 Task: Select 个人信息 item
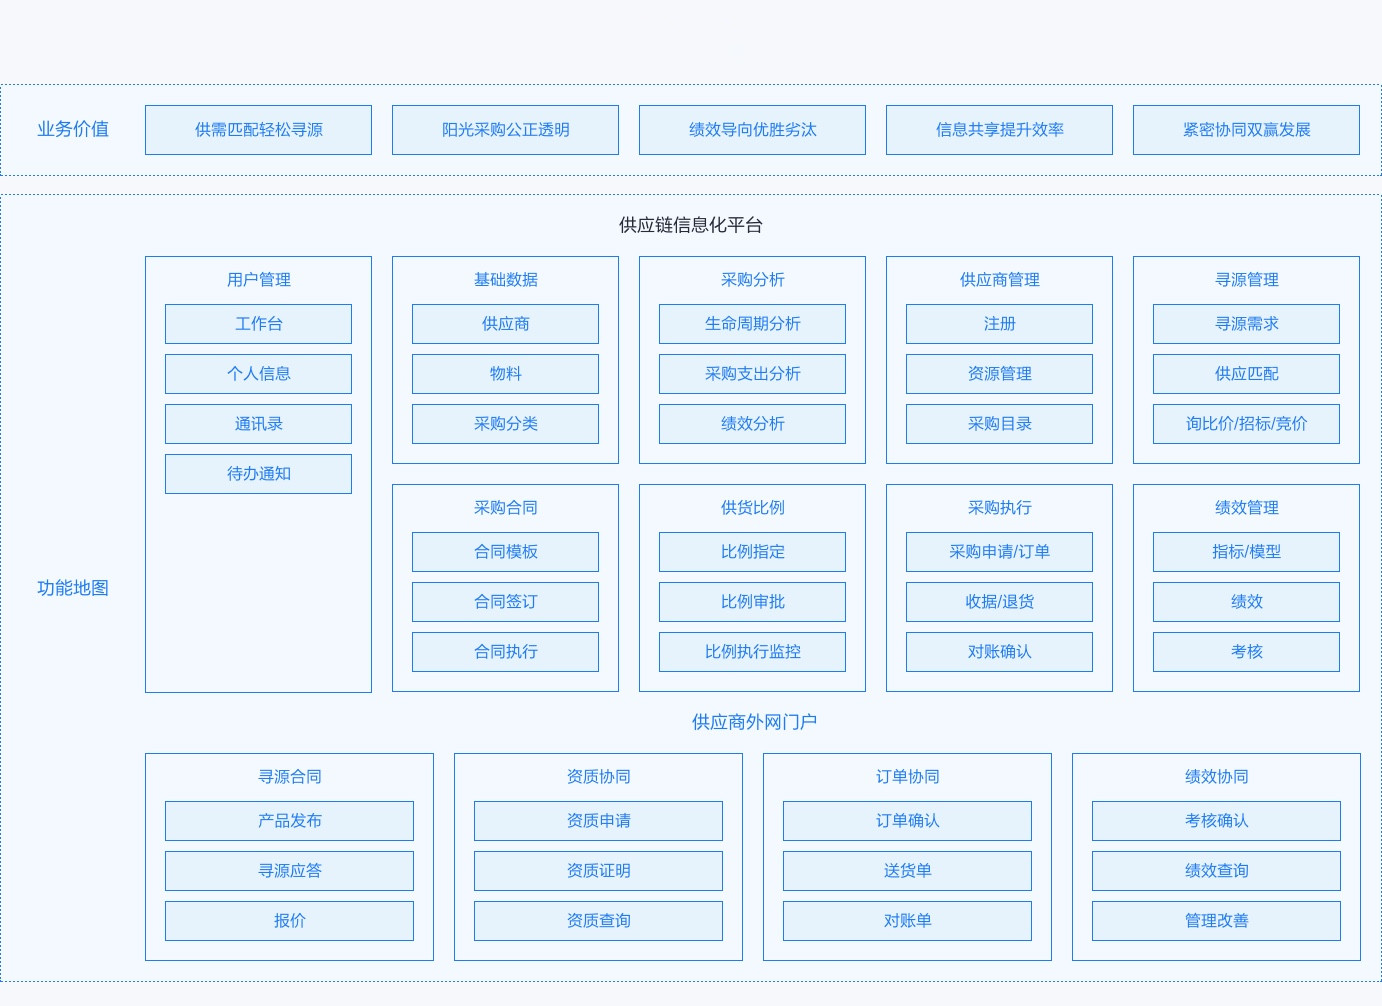258,374
